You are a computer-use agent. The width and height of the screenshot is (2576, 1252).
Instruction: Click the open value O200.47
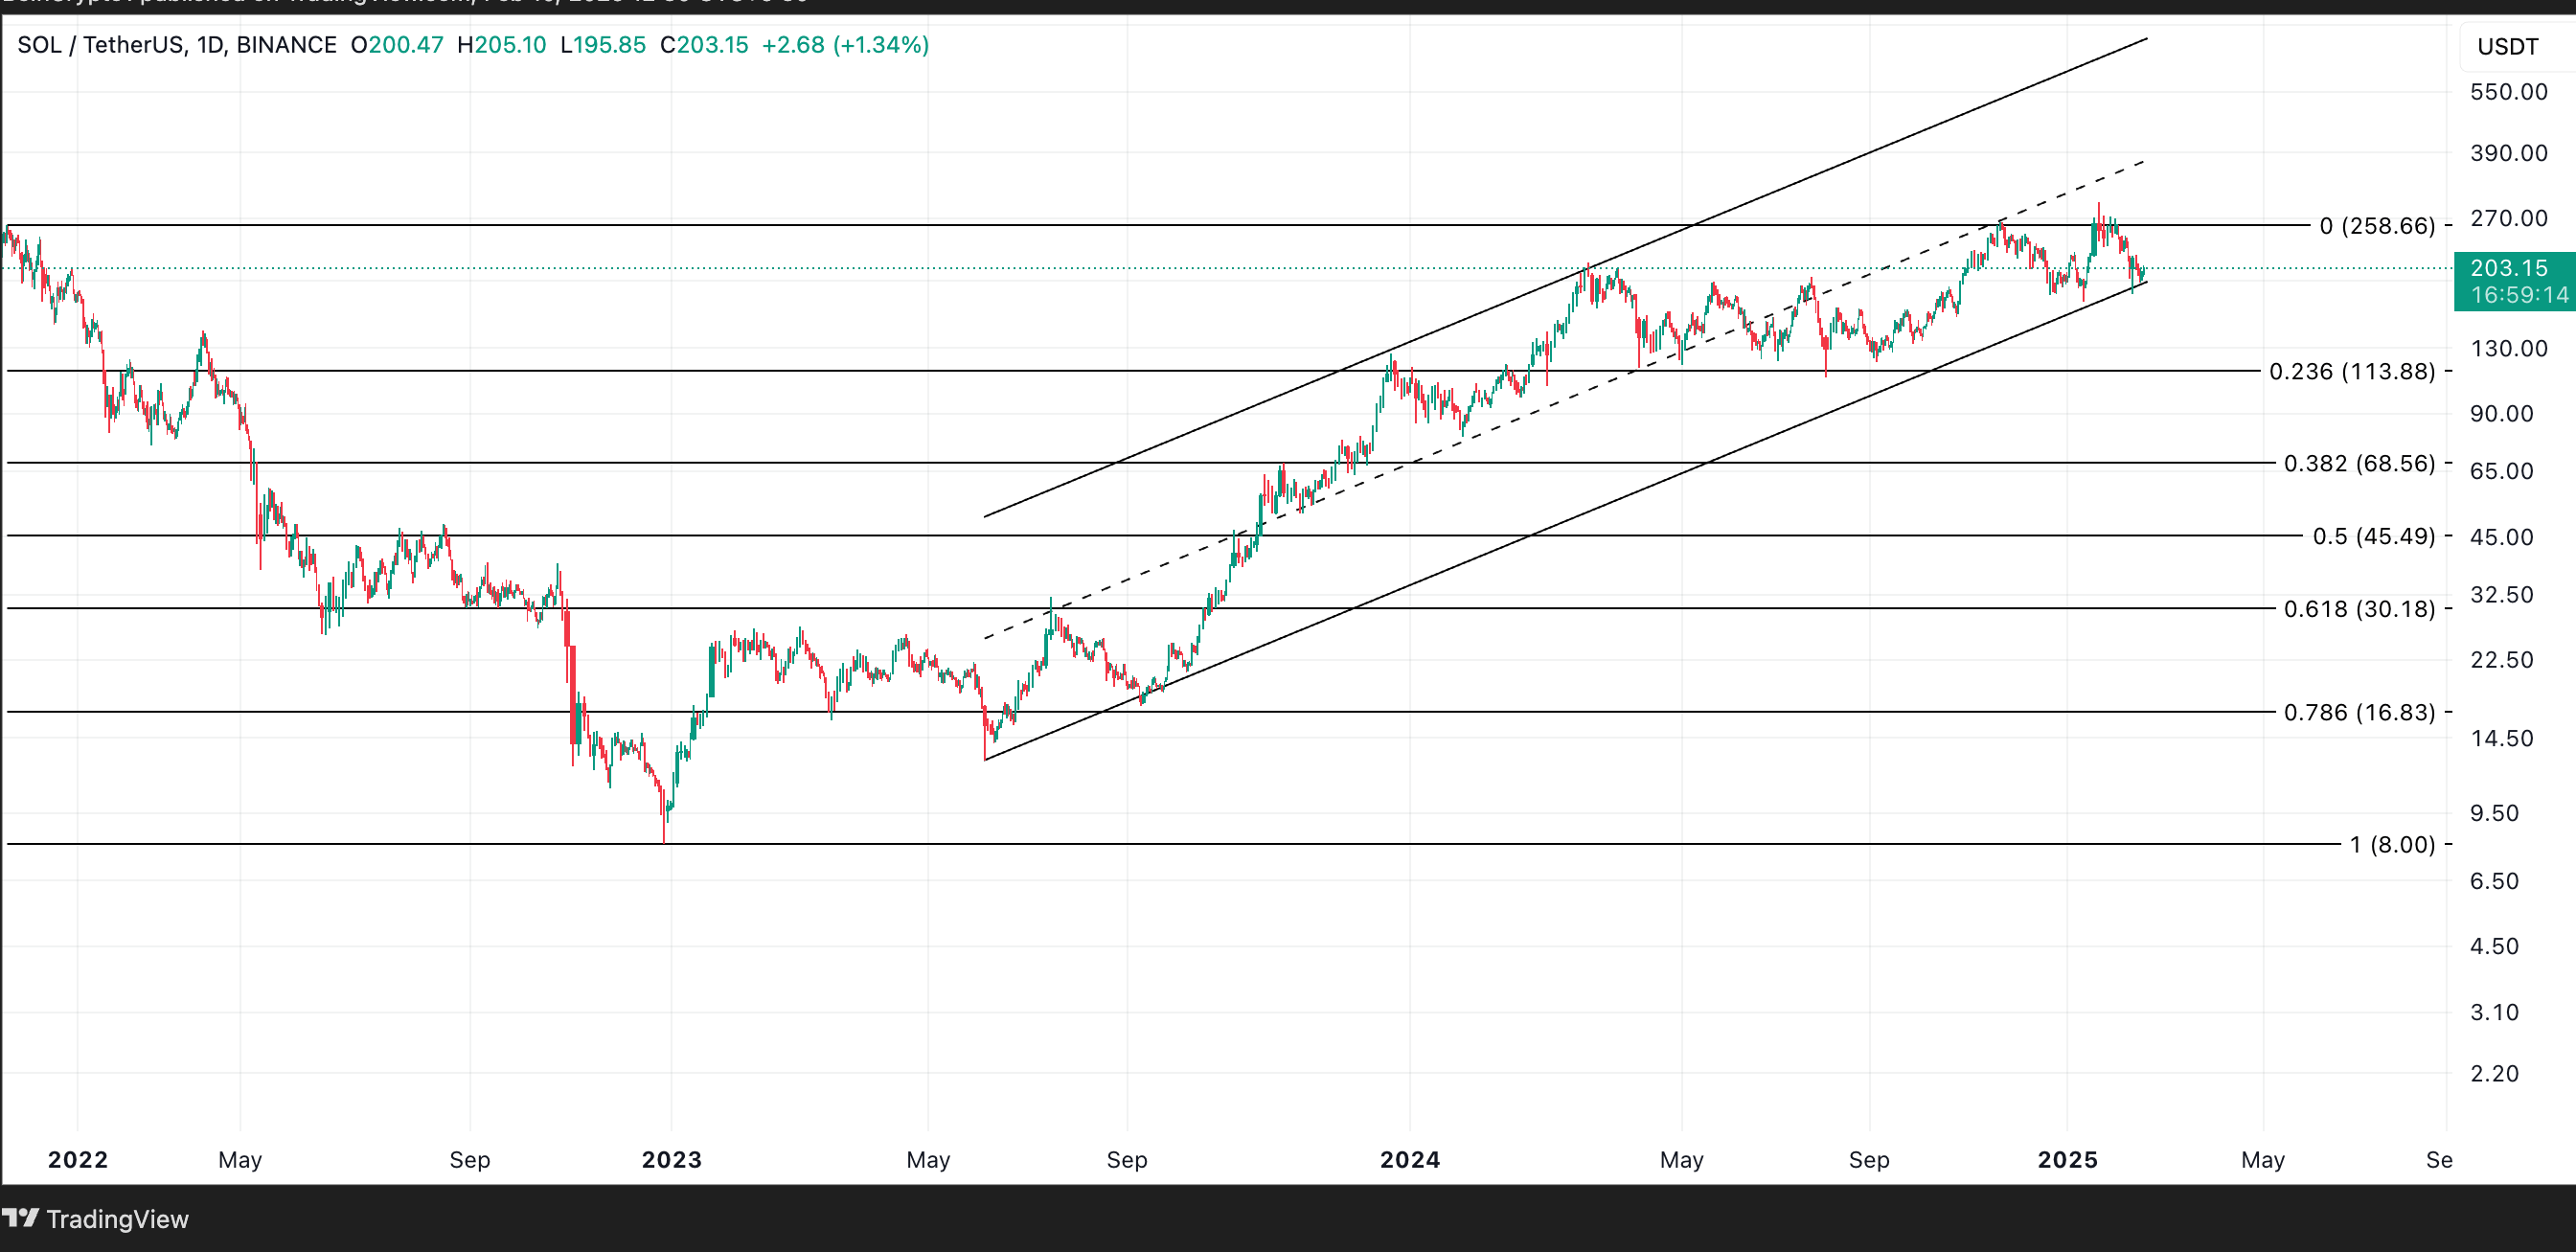[x=397, y=45]
